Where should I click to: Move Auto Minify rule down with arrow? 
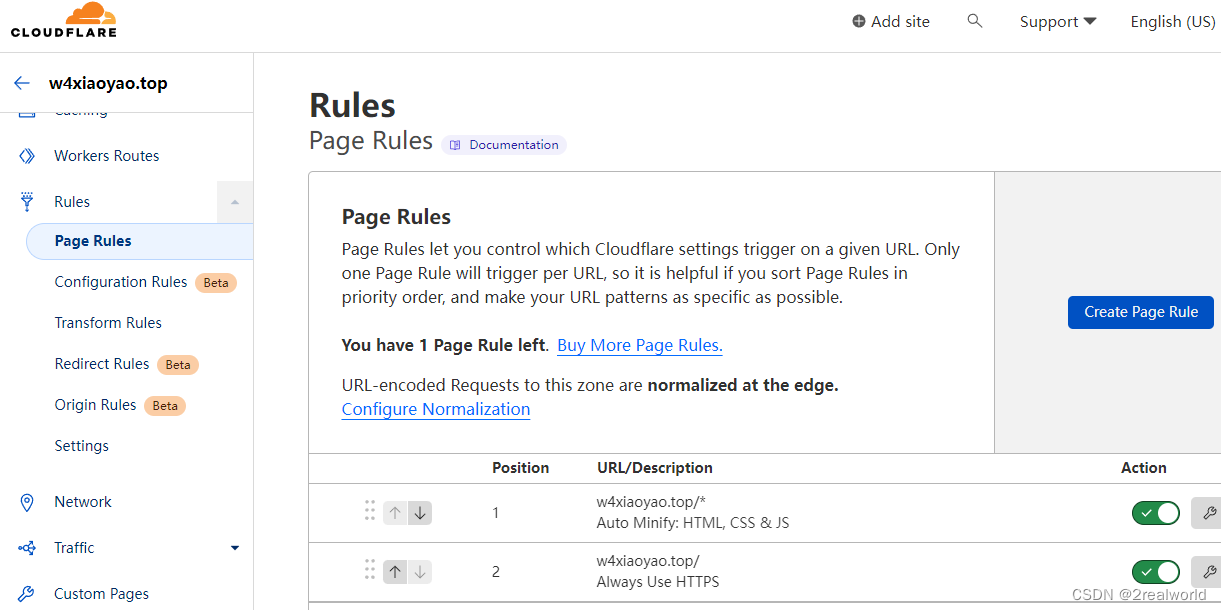420,513
